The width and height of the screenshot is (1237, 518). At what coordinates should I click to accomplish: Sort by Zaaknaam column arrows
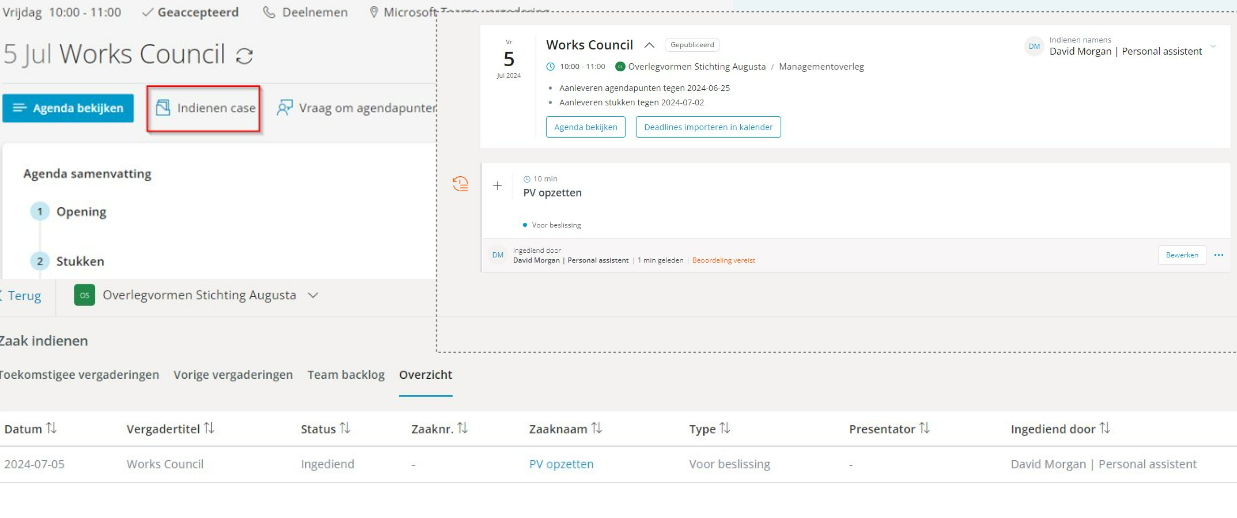point(597,428)
